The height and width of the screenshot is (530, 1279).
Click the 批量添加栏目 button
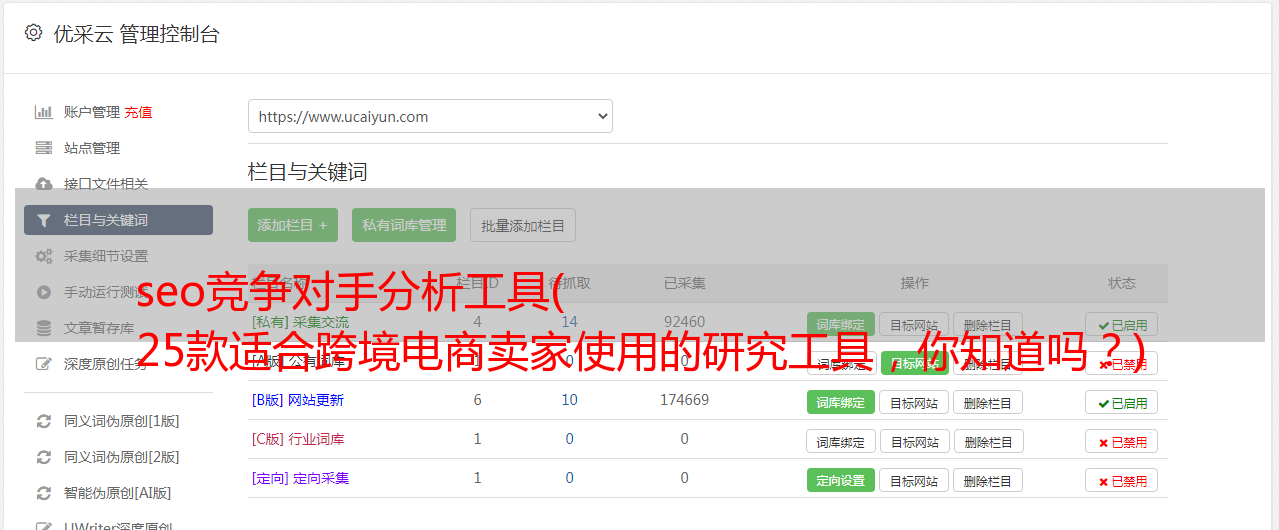point(523,225)
